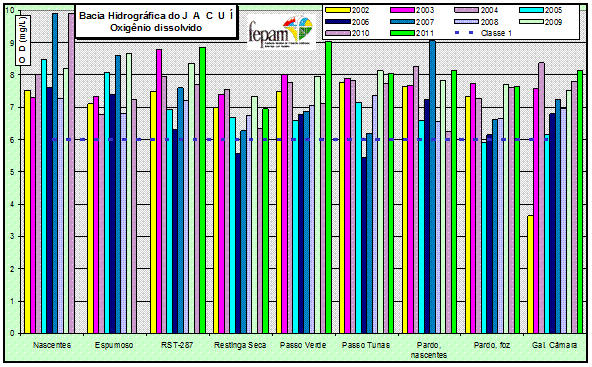Click the 'Gal. Câmara' category label
This screenshot has height=367, width=592.
[x=554, y=345]
